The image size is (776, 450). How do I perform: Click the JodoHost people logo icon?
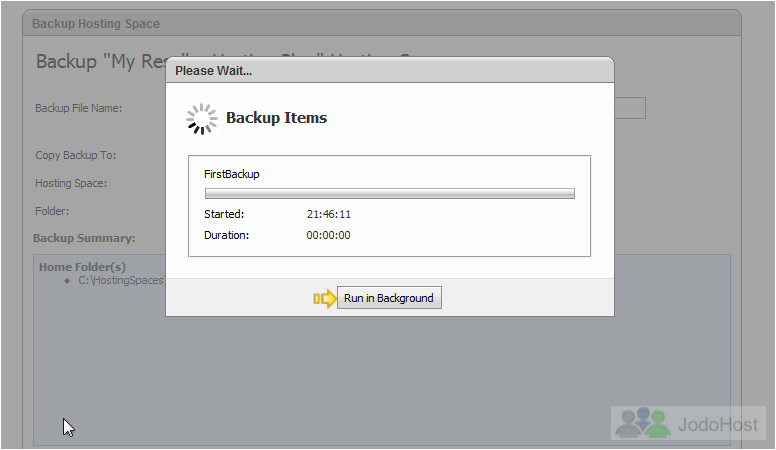pos(643,423)
